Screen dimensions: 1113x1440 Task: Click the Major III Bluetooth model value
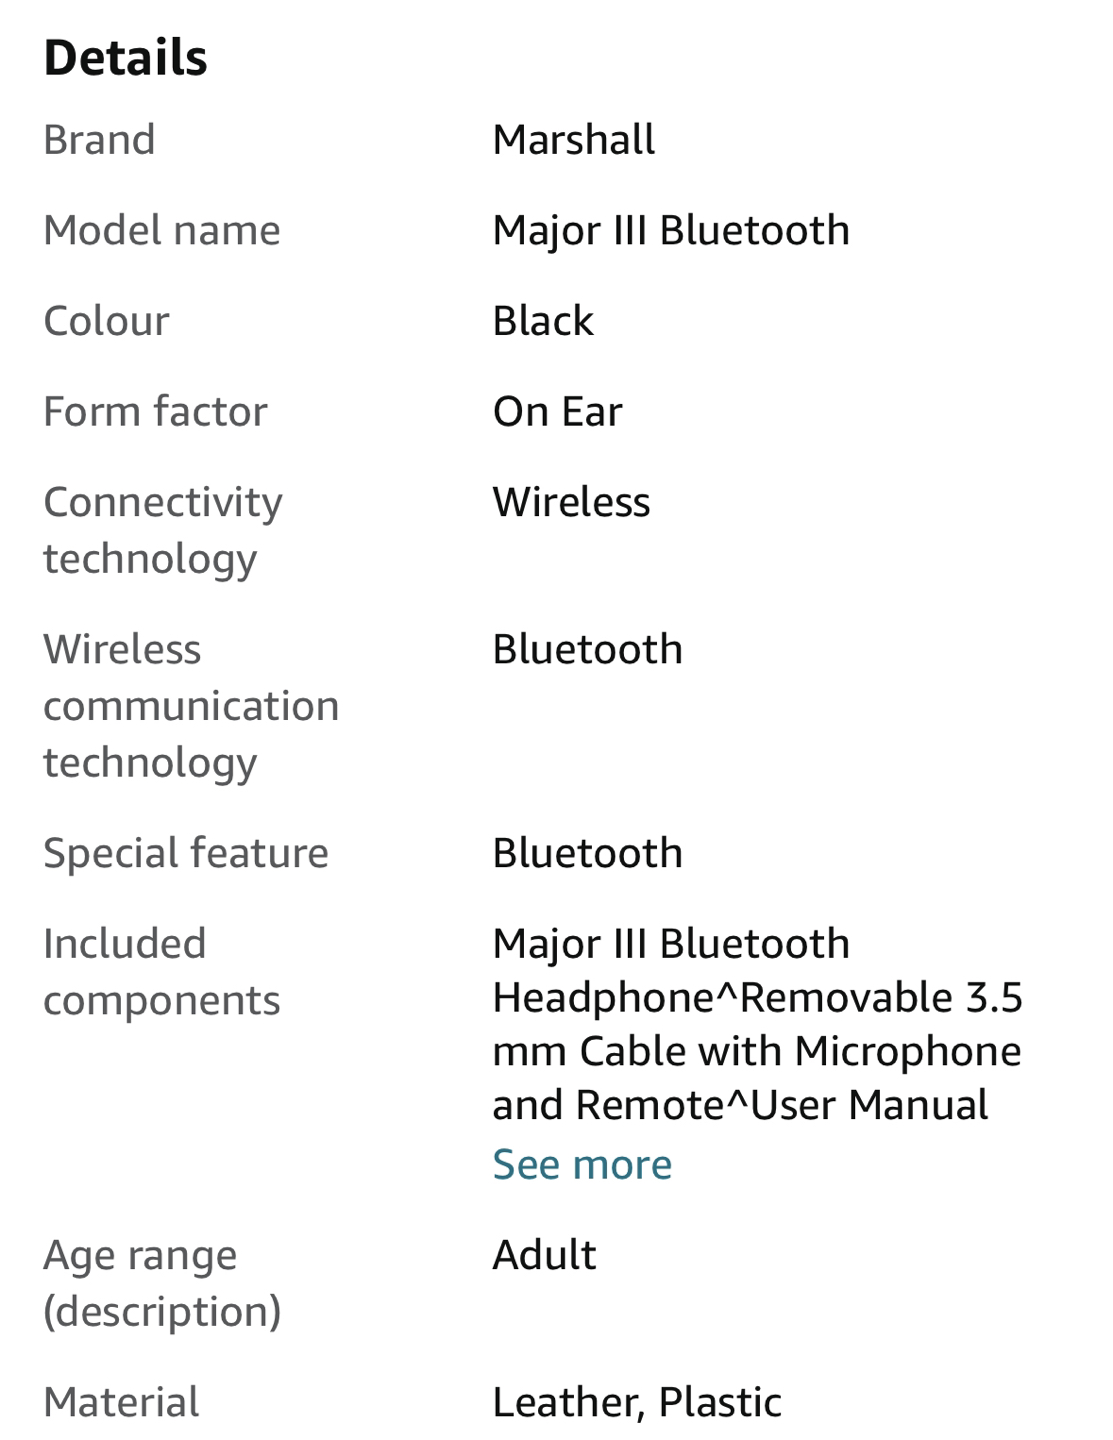pyautogui.click(x=671, y=231)
